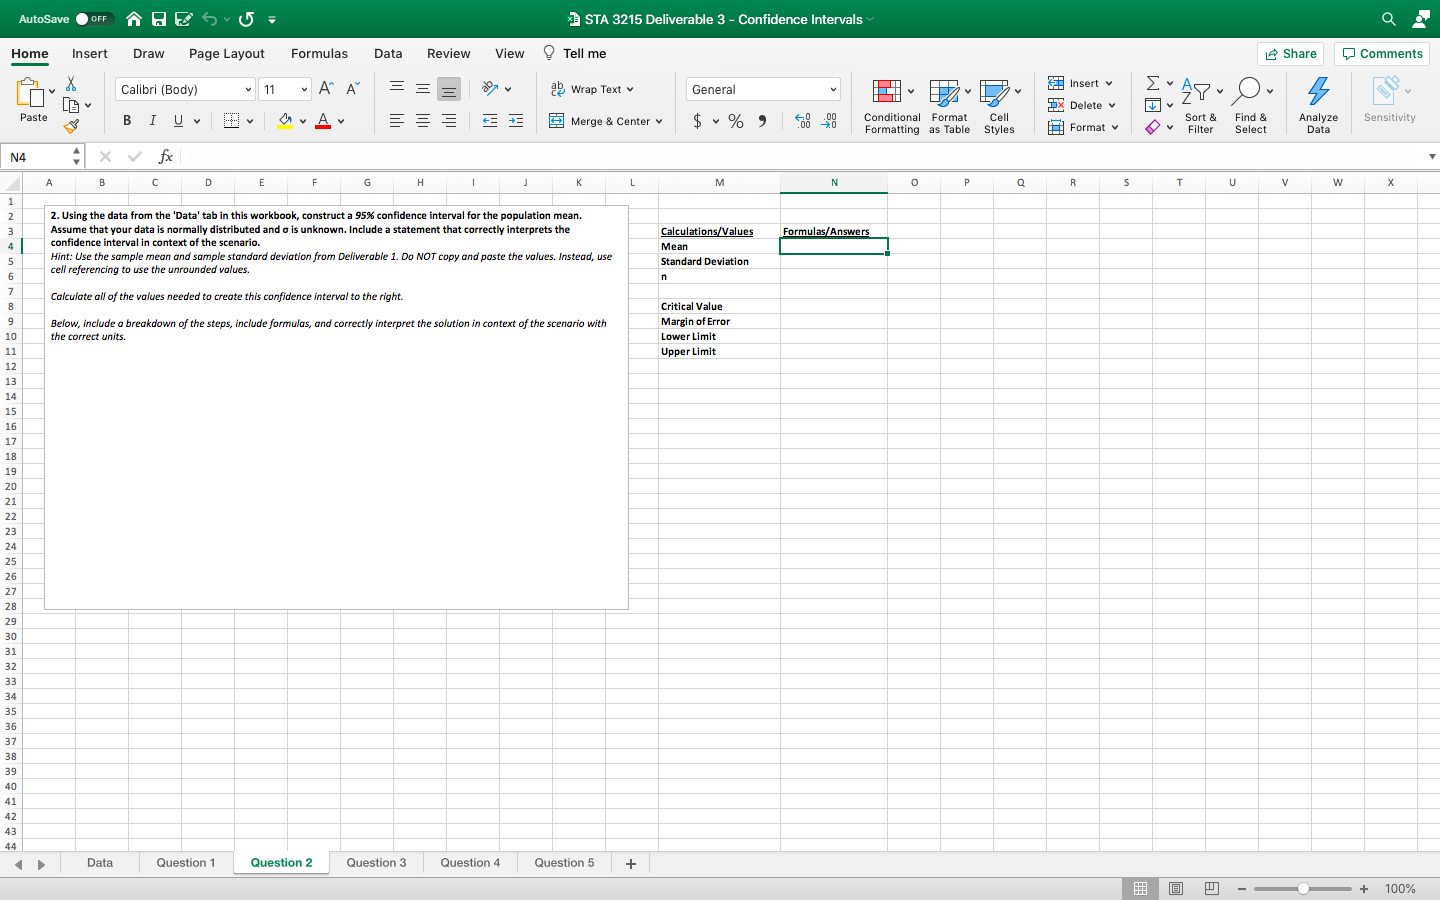Apply Percent Style format

(x=736, y=121)
